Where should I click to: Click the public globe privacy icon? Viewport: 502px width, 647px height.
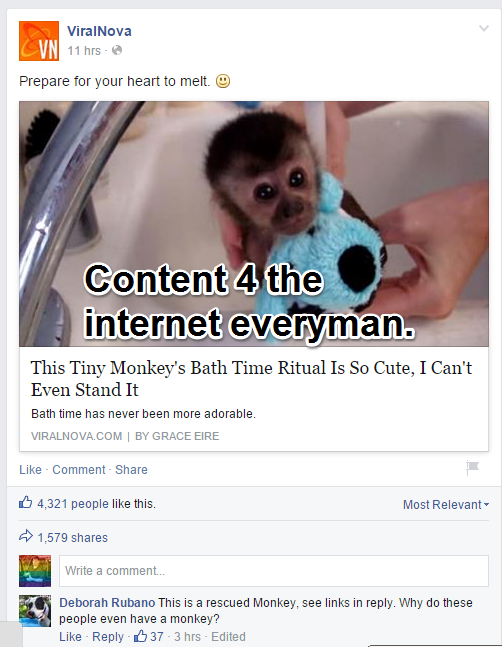(x=117, y=50)
